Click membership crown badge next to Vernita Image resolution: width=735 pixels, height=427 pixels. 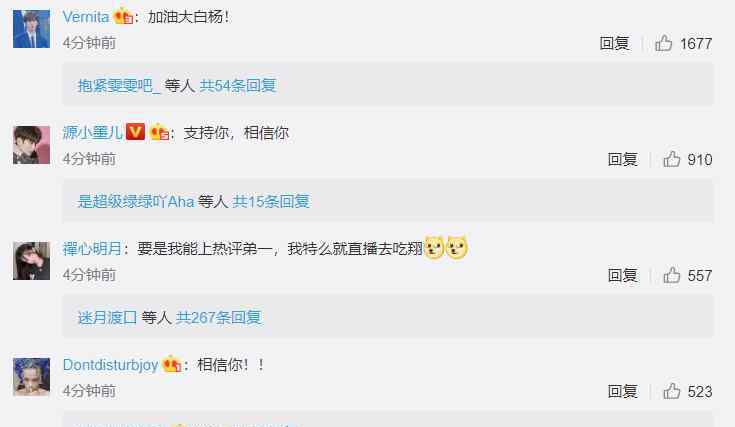123,17
